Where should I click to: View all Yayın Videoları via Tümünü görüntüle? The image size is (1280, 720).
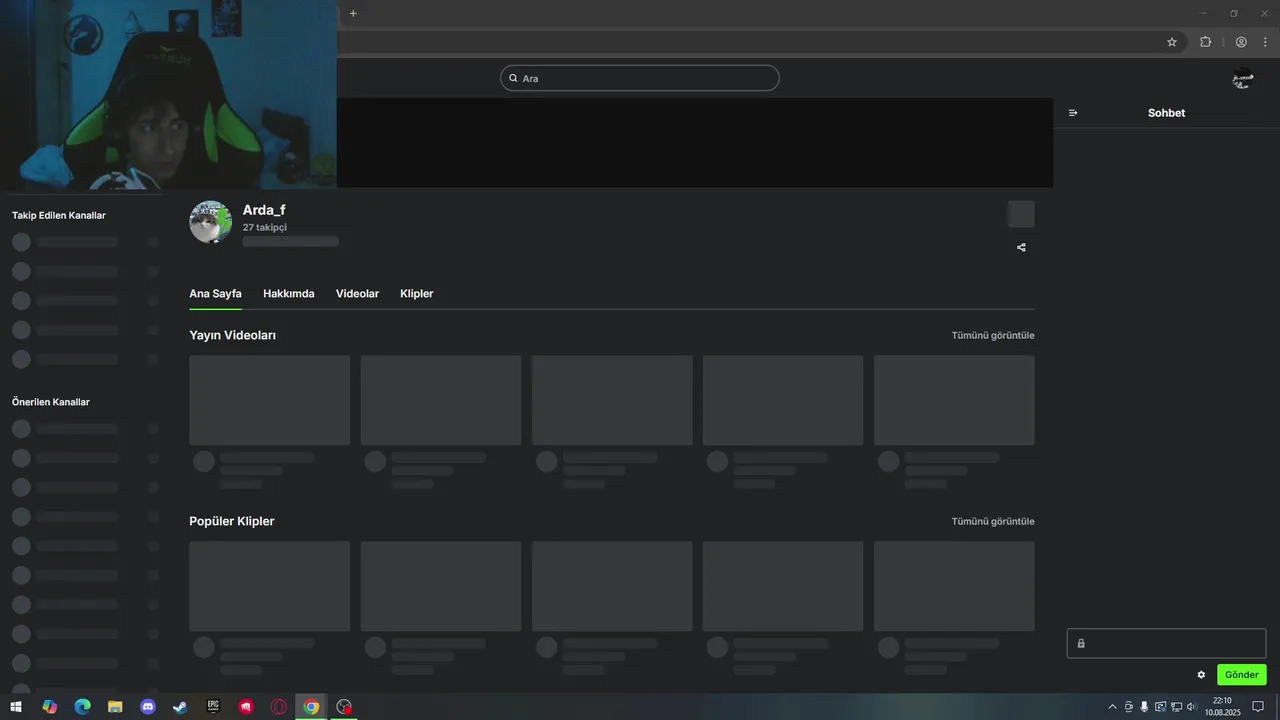coord(993,335)
